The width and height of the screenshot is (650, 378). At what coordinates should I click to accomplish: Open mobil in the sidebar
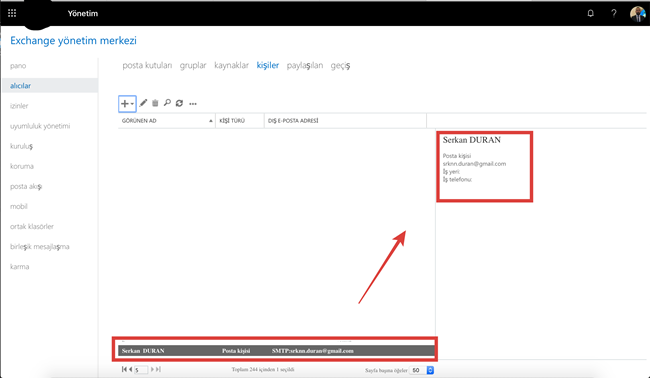tap(19, 206)
